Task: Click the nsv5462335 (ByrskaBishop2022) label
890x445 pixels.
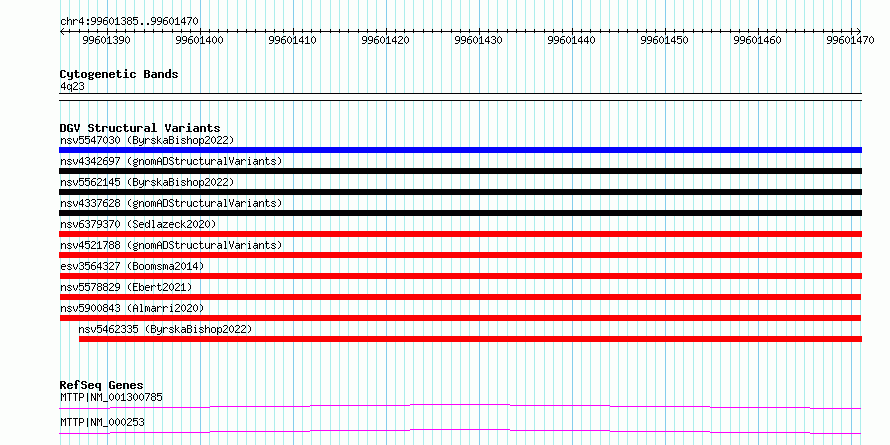Action: 165,329
